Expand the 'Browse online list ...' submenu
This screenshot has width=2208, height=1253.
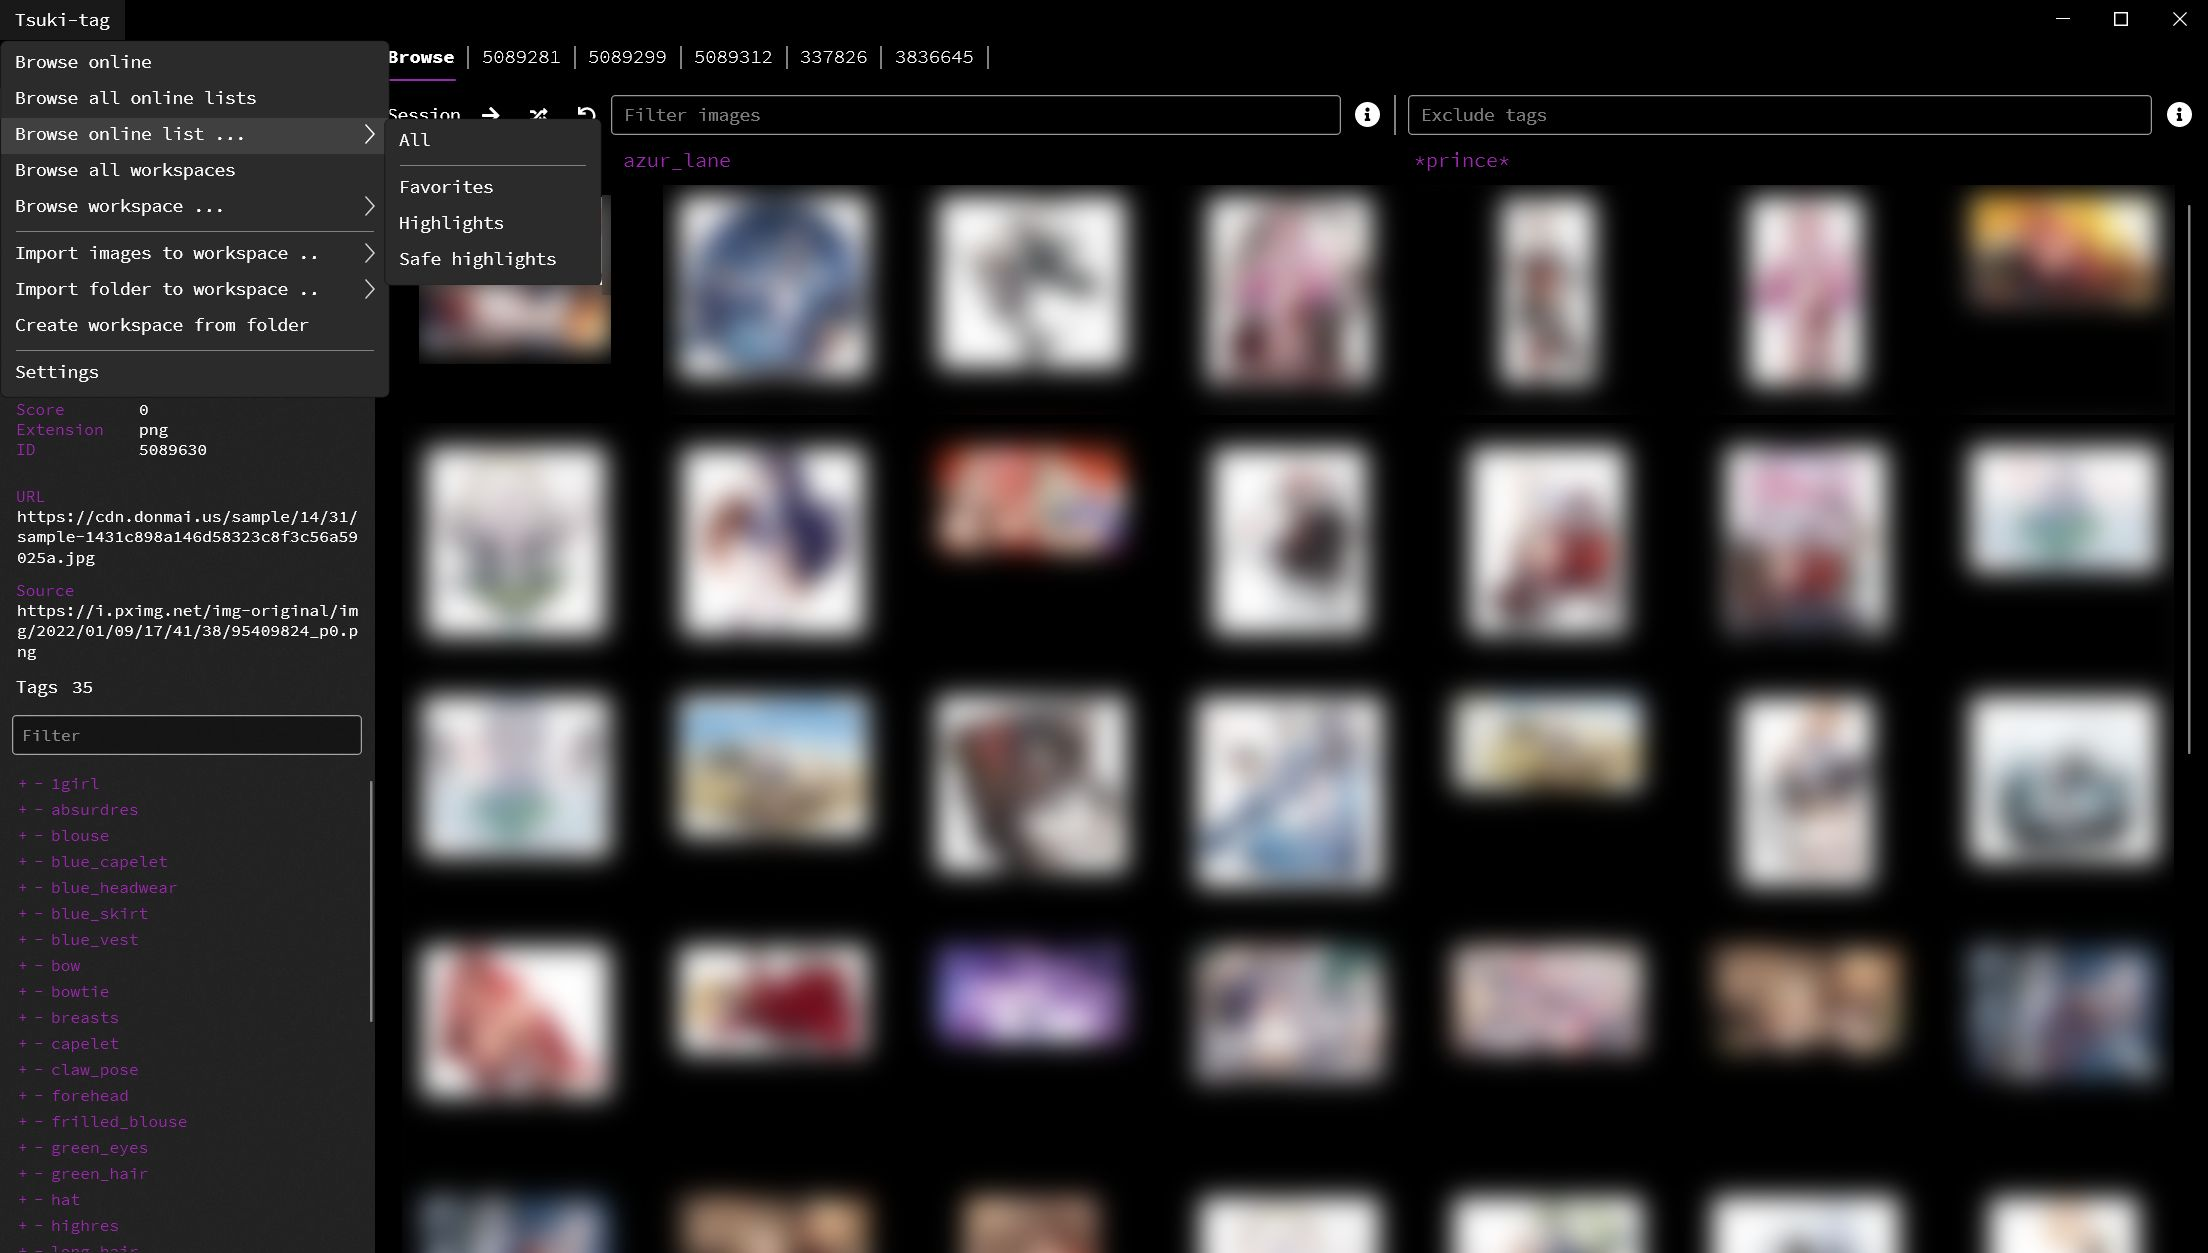click(x=195, y=134)
